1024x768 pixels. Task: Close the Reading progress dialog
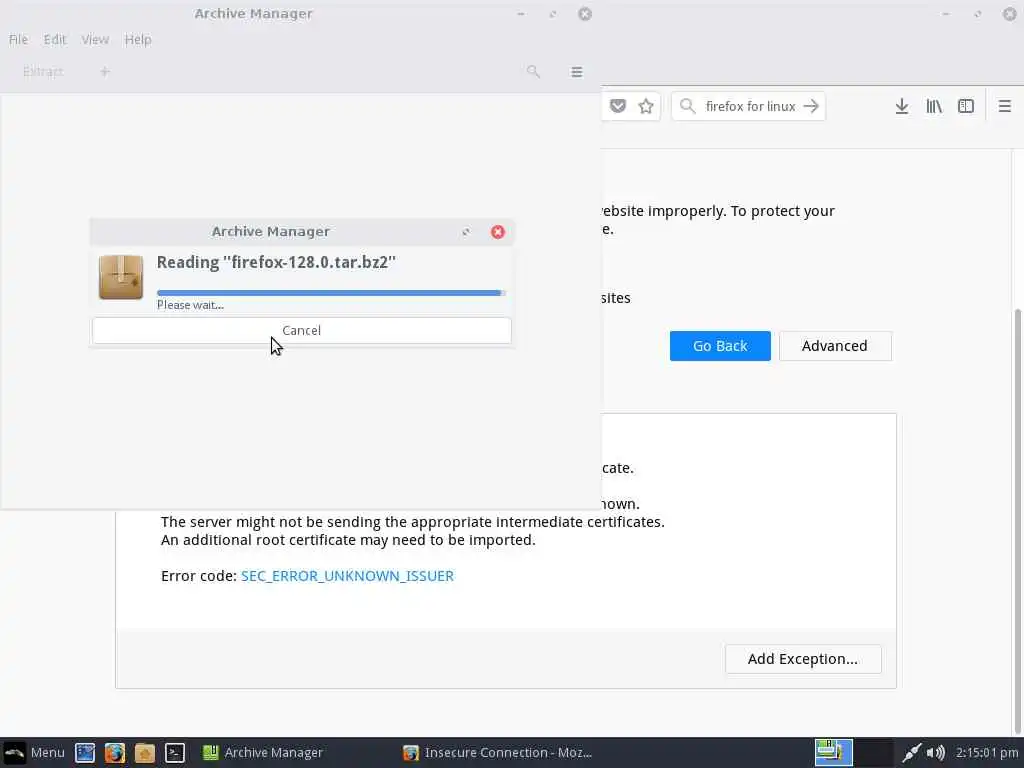pyautogui.click(x=498, y=232)
